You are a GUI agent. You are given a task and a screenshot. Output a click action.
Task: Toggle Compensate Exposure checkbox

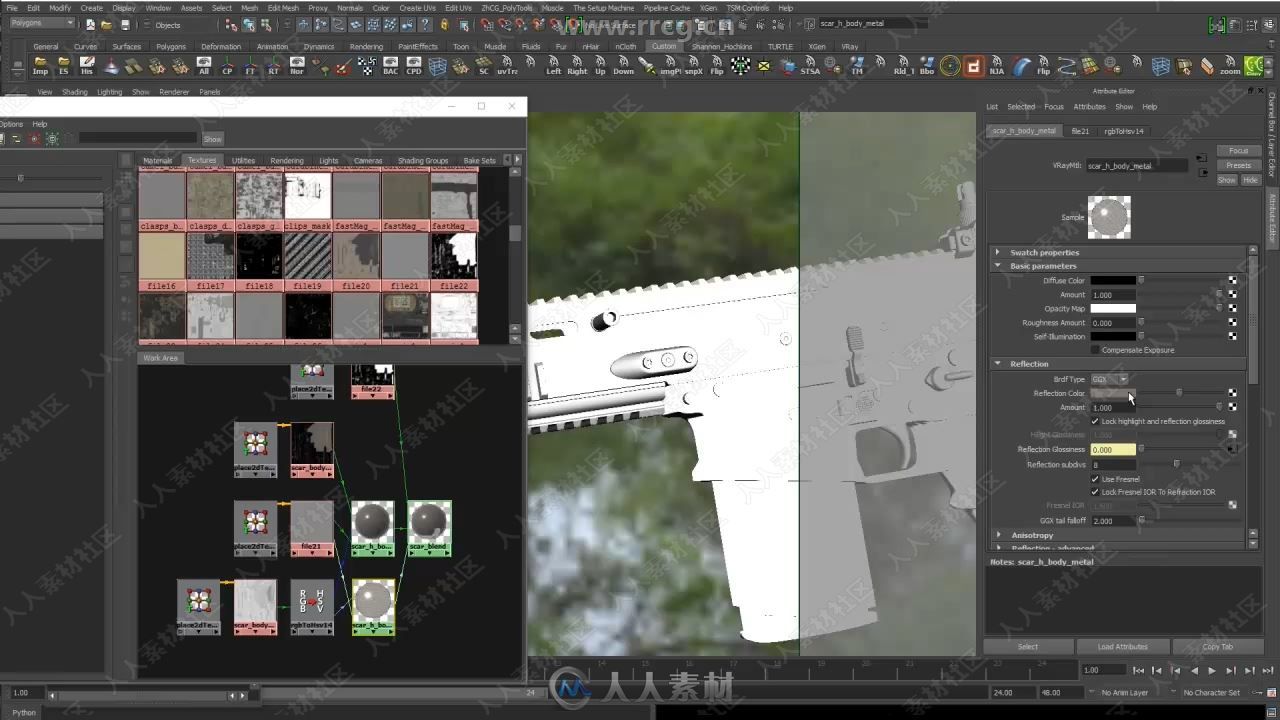pos(1095,350)
